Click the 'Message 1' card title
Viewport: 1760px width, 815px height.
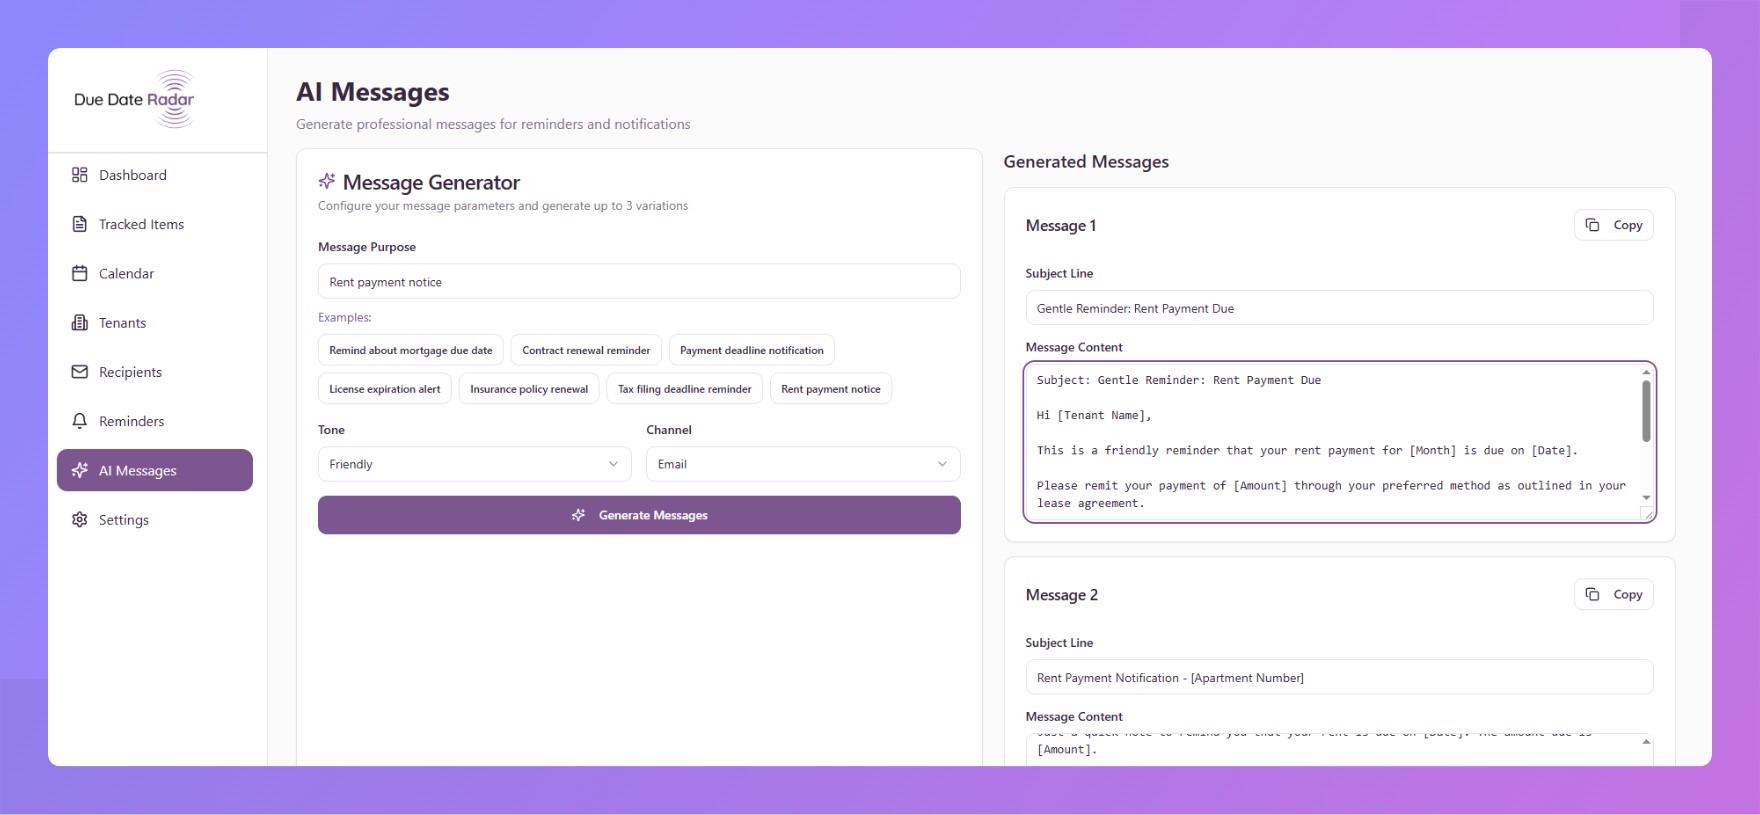1061,226
